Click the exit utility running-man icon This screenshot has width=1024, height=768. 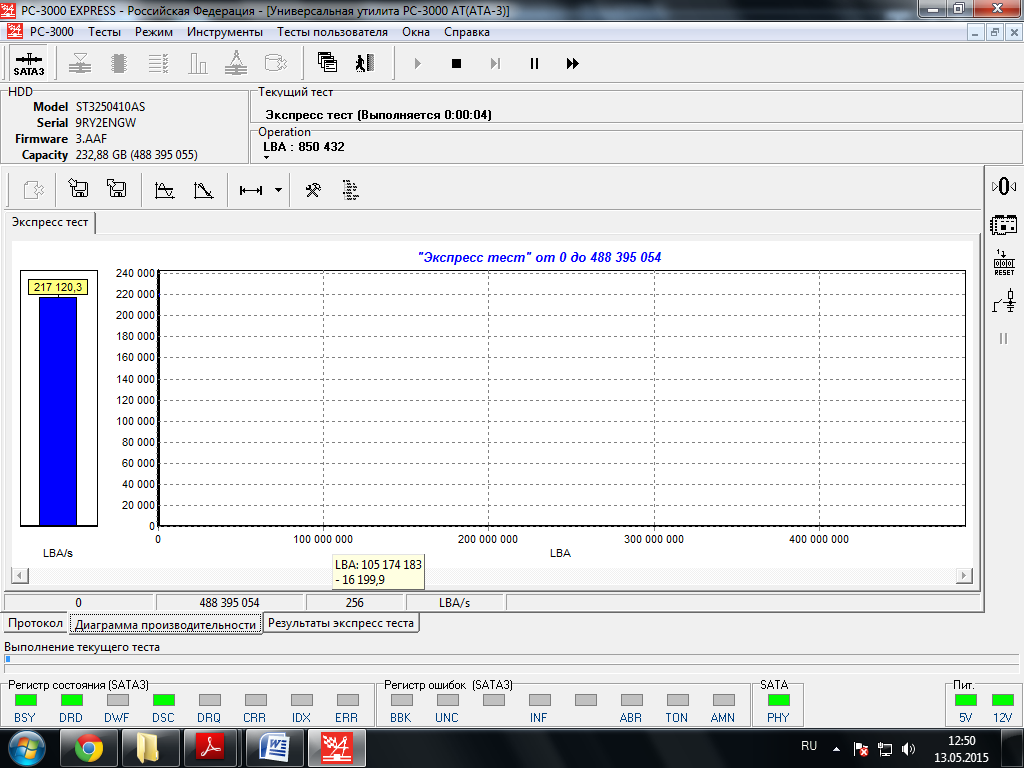(x=365, y=63)
